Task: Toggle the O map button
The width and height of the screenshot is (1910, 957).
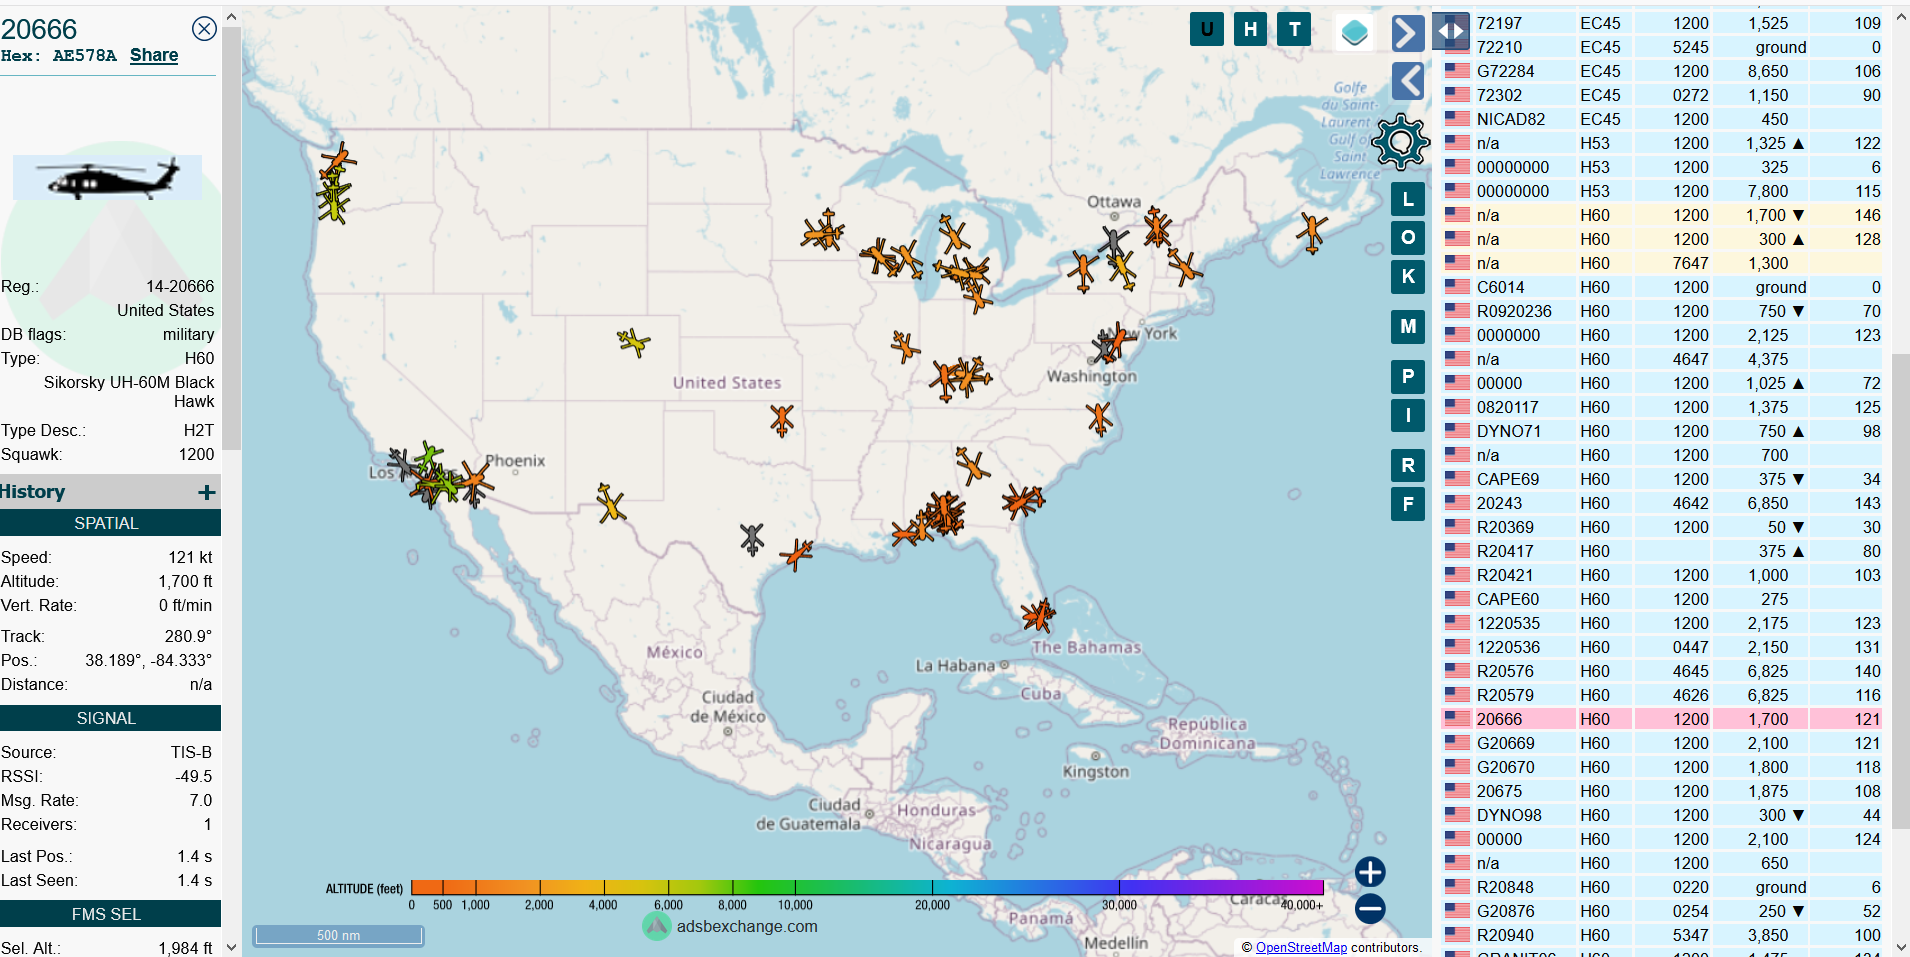Action: [1408, 237]
